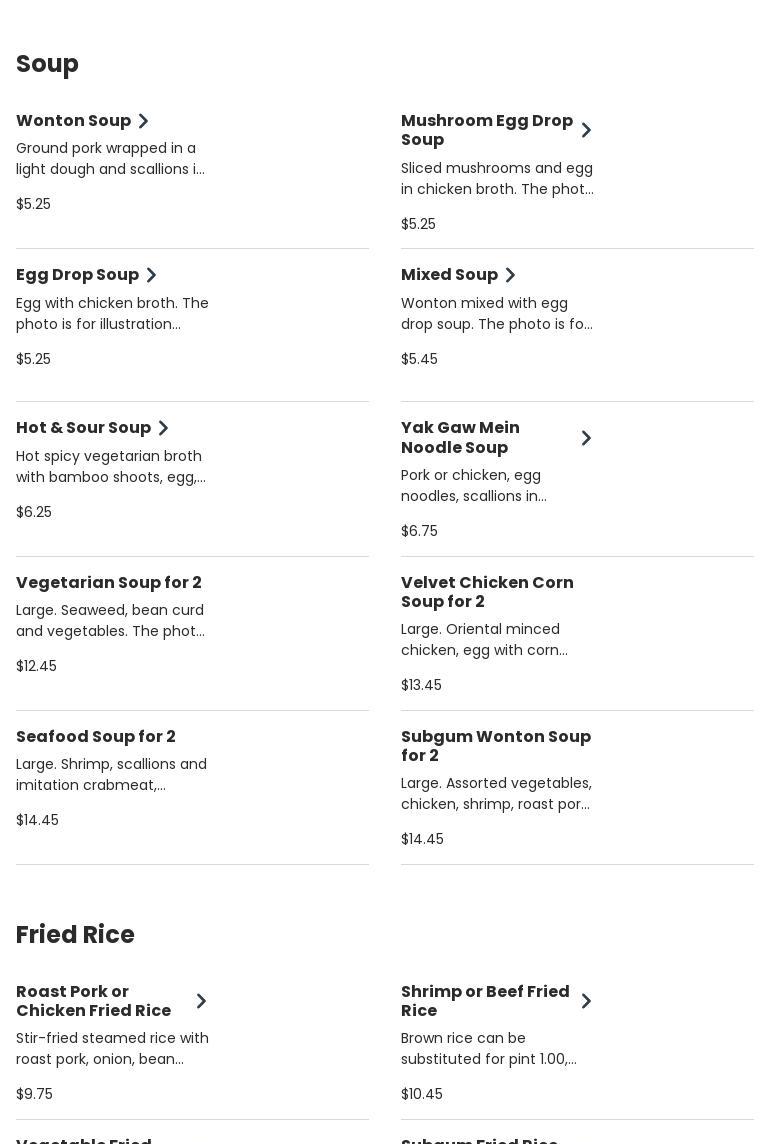Click the arrow next to Yak Gaw Mein Noodle Soup
770x1144 pixels.
587,438
